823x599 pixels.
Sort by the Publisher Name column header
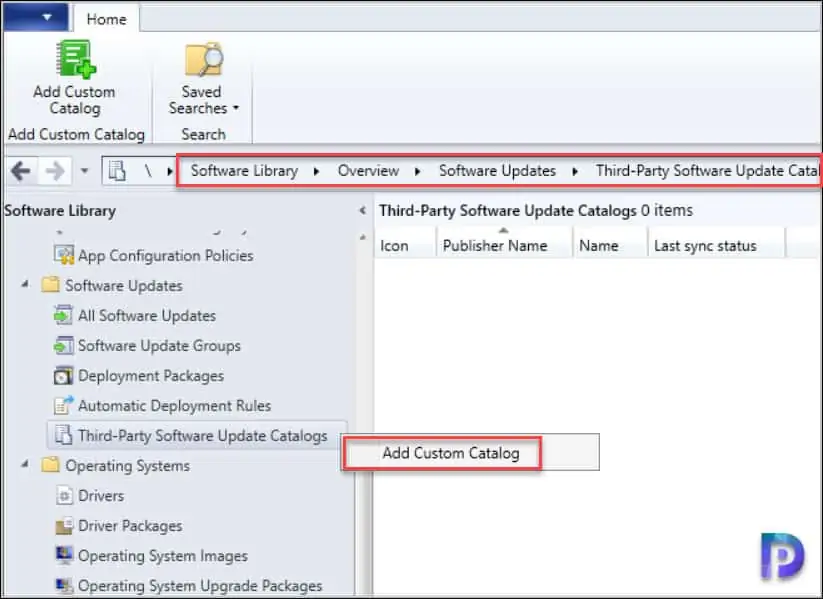click(x=504, y=245)
